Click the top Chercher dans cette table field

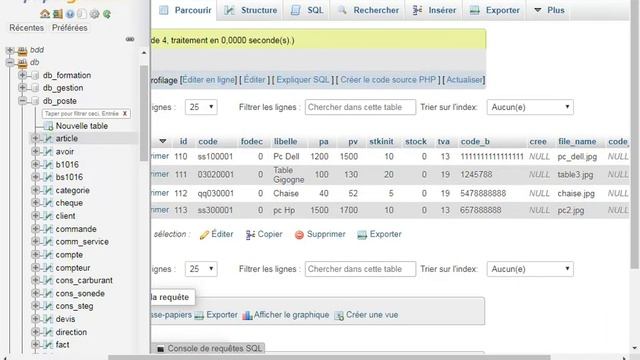click(360, 107)
